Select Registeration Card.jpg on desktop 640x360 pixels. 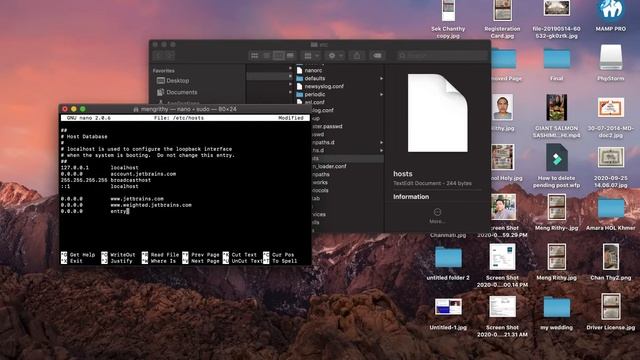(x=502, y=10)
